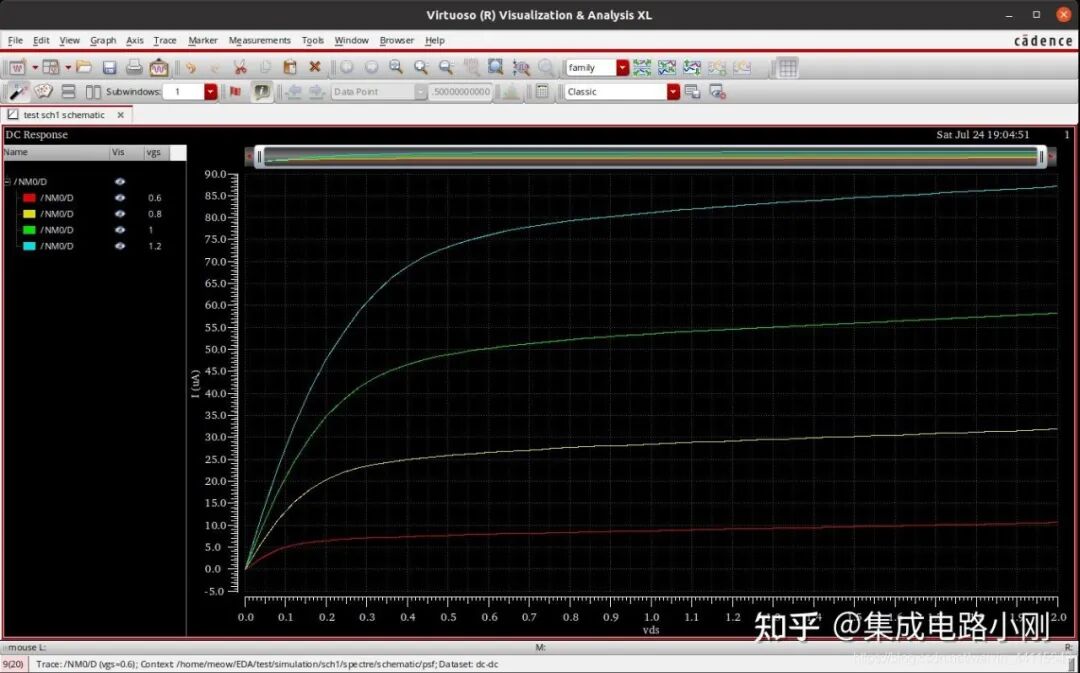Image resolution: width=1080 pixels, height=673 pixels.
Task: Click the yellow color swatch for the vgs=0.8 trace
Action: pos(29,214)
